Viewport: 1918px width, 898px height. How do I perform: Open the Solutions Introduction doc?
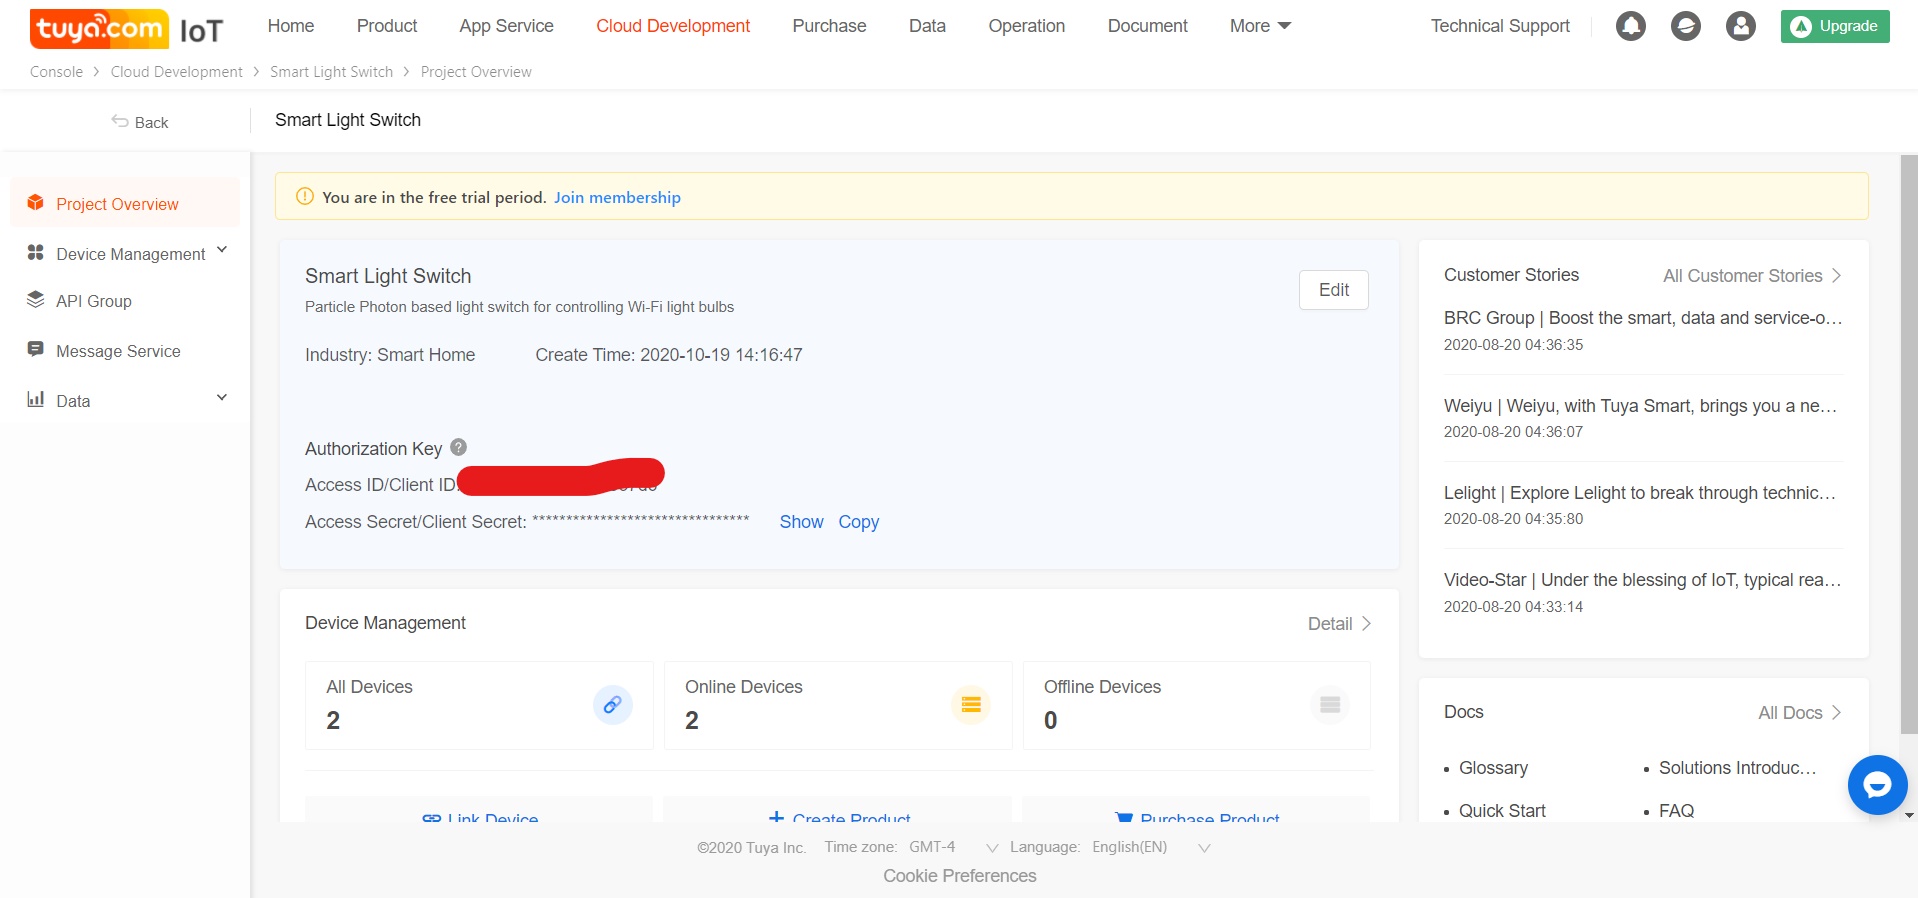[1737, 768]
